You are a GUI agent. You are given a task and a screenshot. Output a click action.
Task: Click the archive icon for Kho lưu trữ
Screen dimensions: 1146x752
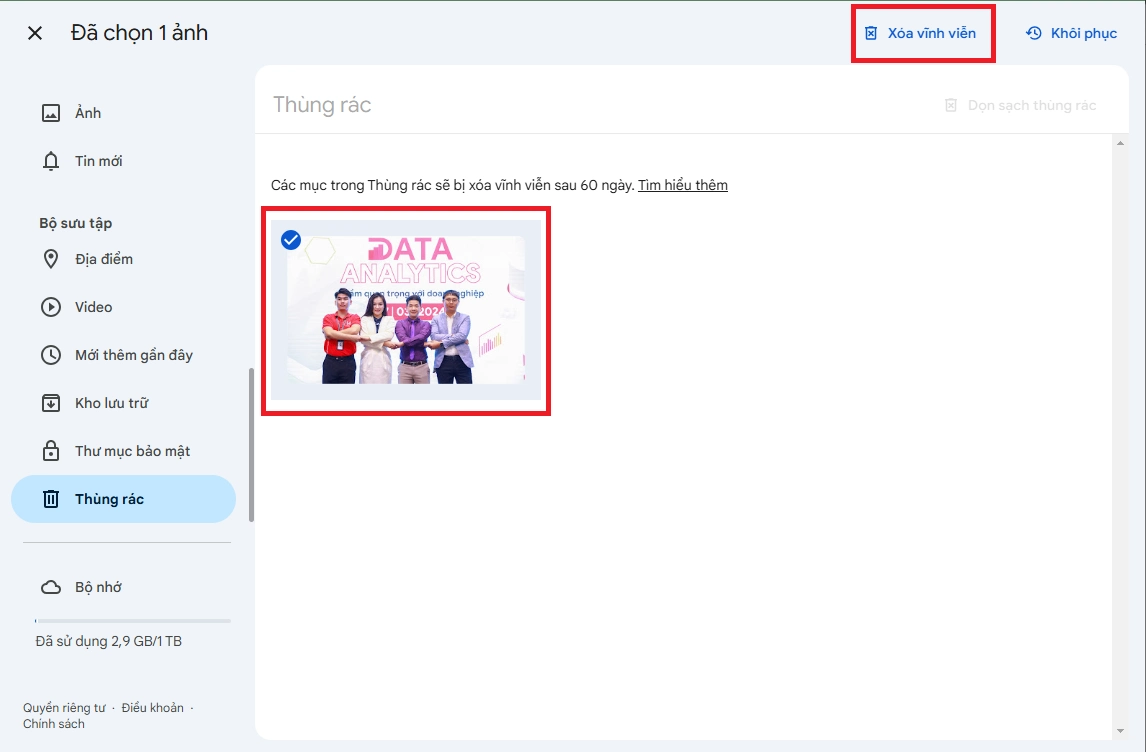(51, 403)
